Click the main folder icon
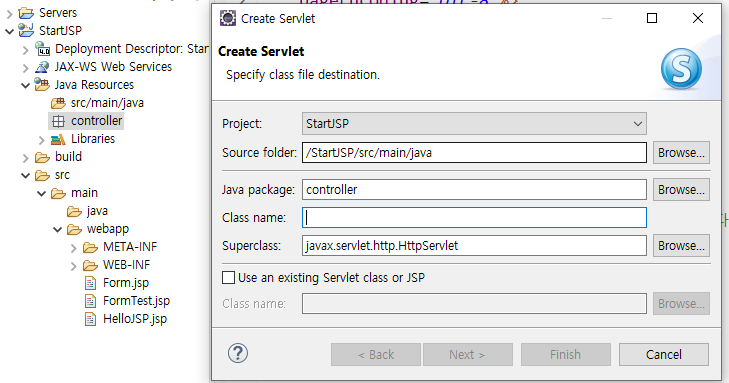 [58, 193]
